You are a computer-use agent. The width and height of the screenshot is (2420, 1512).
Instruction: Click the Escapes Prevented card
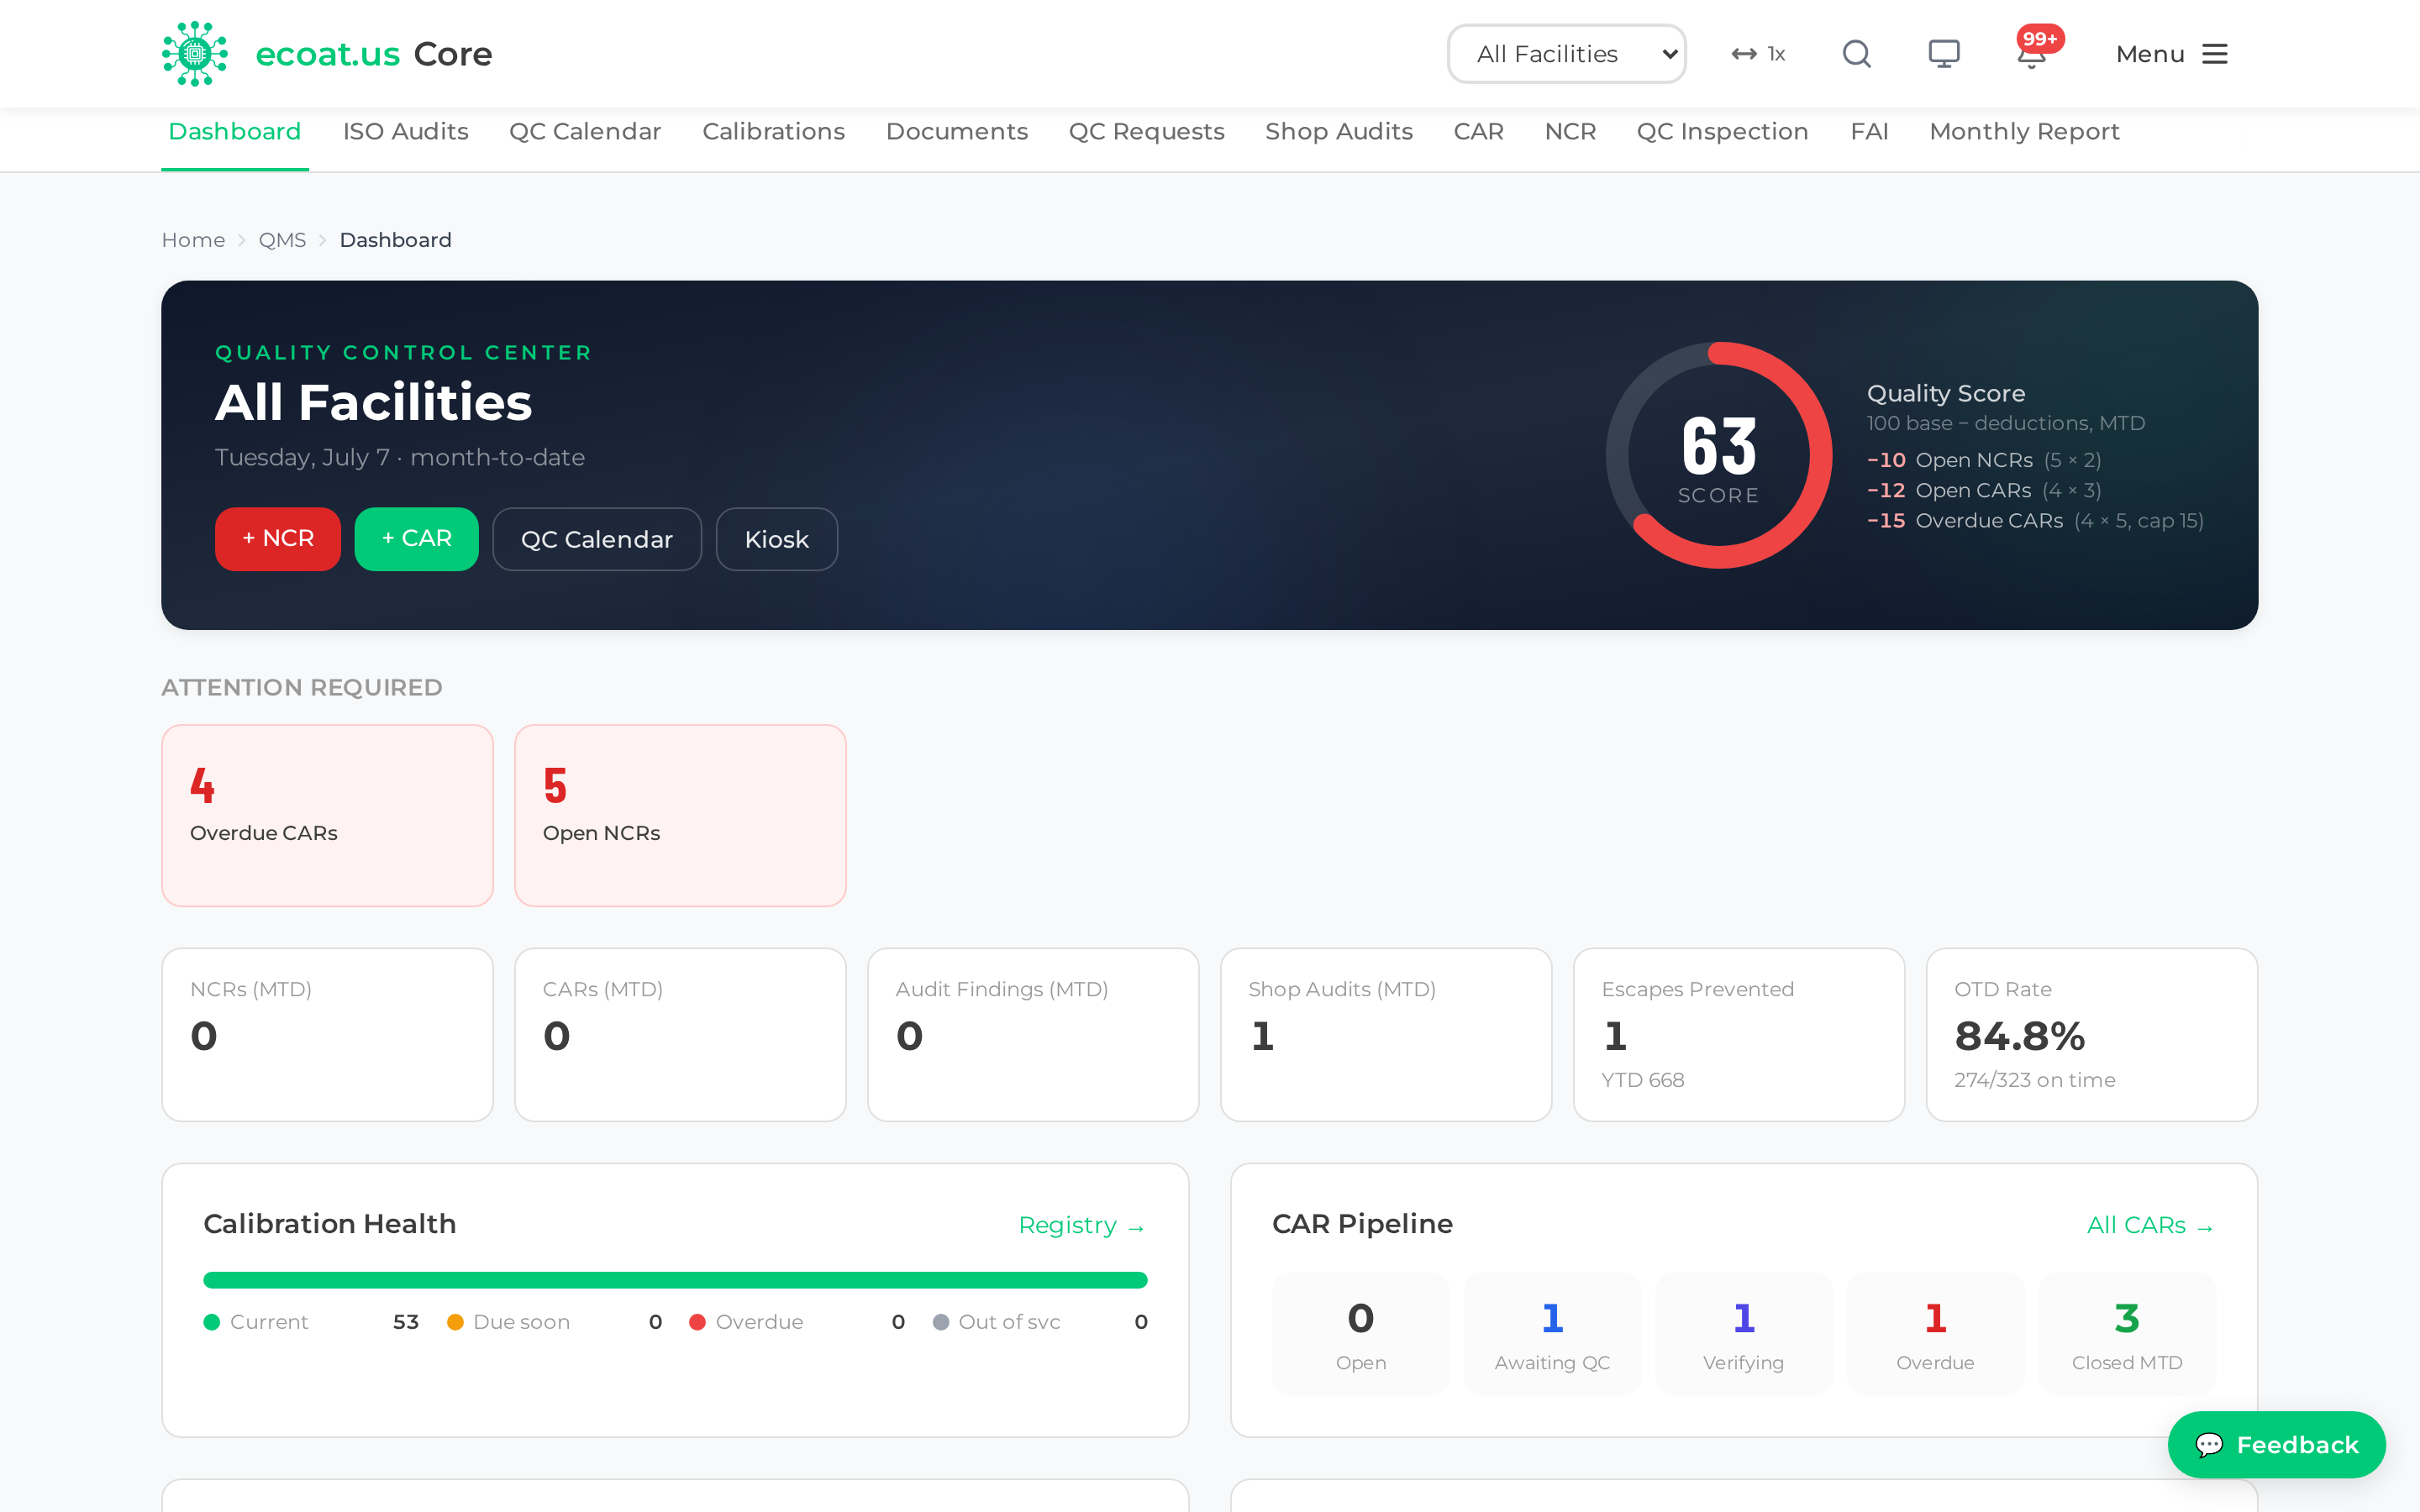(1740, 1035)
